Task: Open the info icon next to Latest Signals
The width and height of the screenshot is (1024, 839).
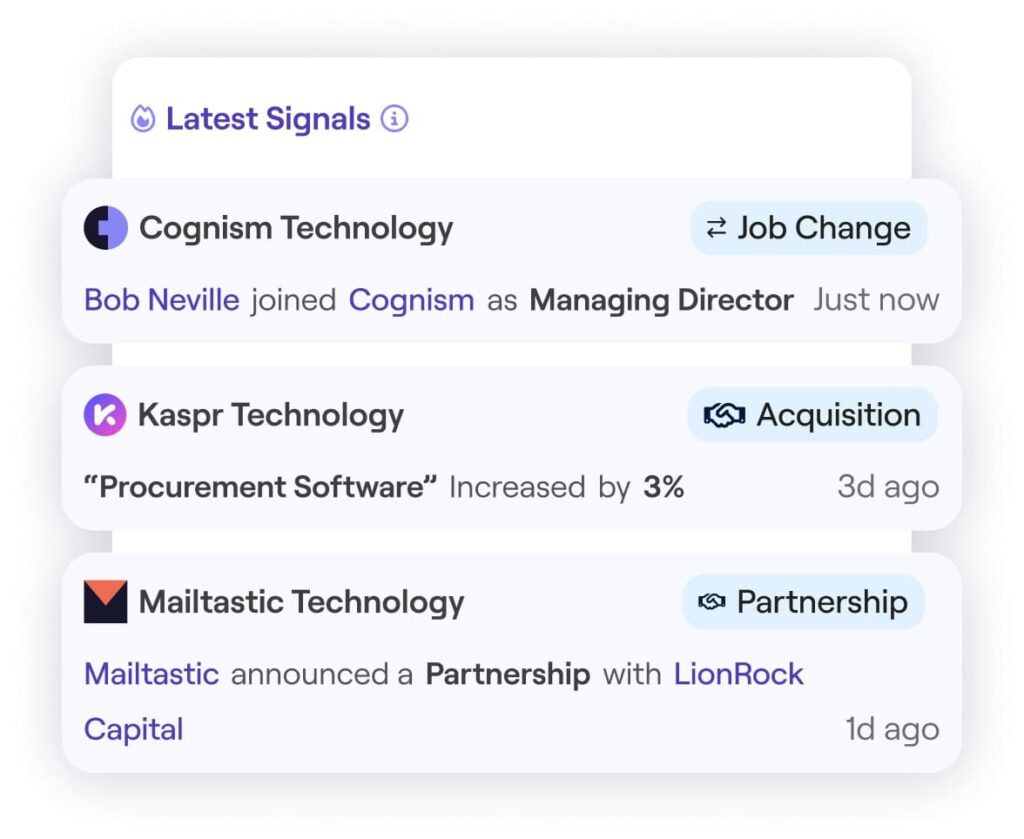Action: pyautogui.click(x=395, y=119)
